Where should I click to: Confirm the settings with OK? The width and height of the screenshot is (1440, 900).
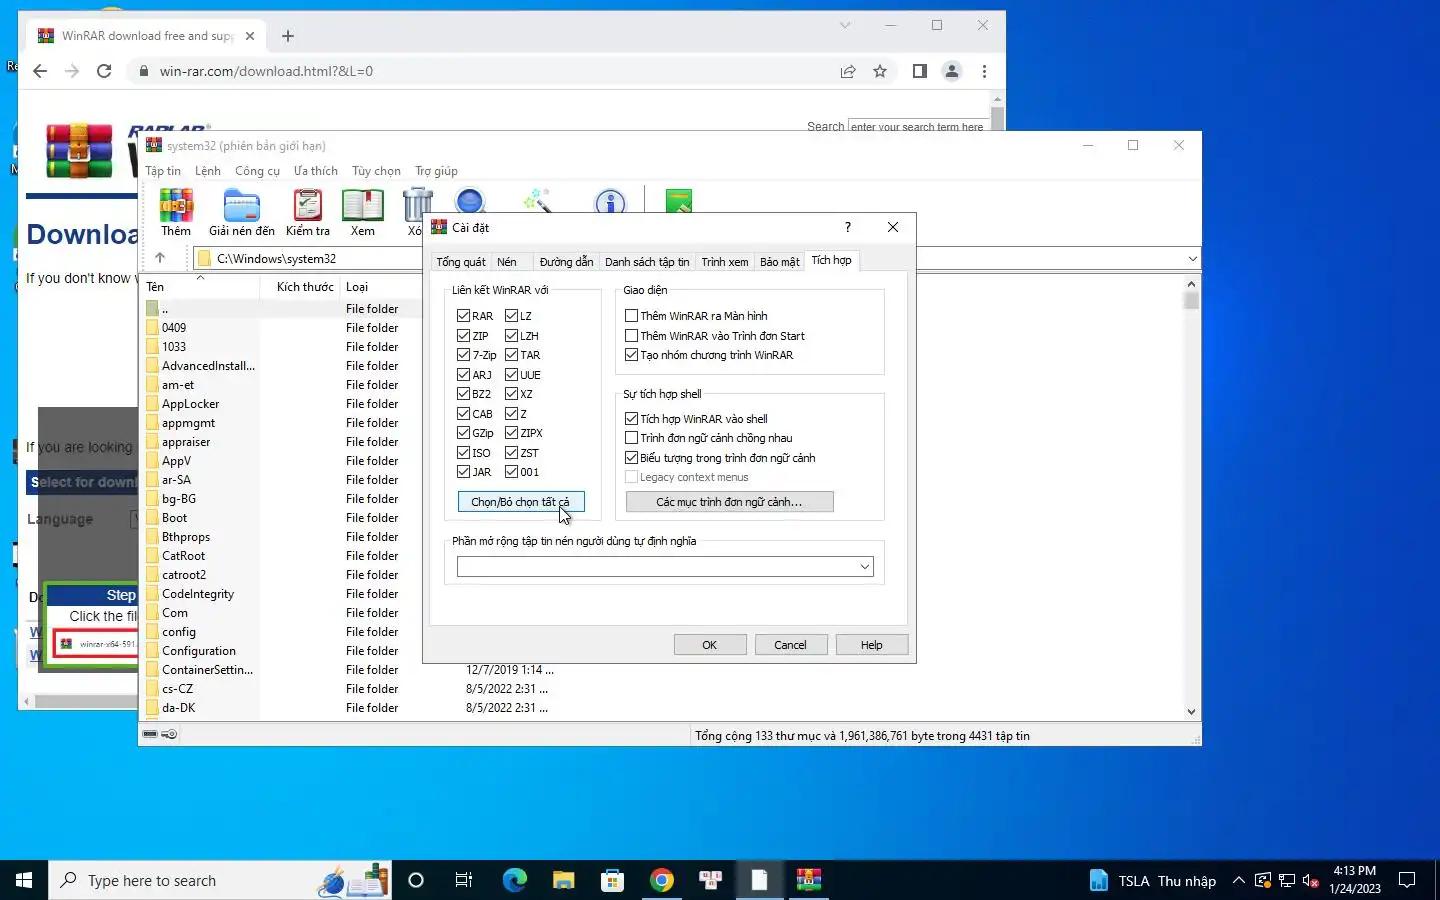coord(710,645)
